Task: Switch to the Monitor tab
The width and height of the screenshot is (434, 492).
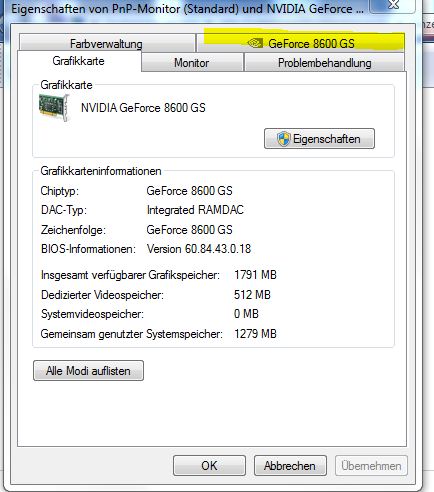Action: 192,63
